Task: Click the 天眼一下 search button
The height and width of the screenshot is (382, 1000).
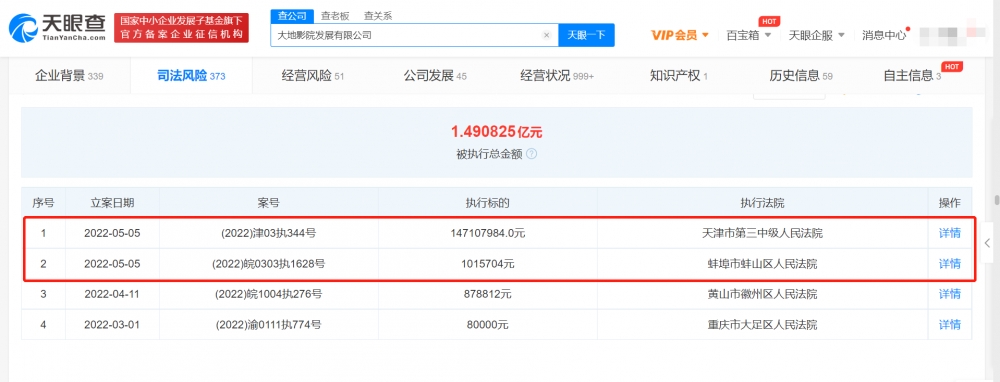Action: (x=586, y=35)
